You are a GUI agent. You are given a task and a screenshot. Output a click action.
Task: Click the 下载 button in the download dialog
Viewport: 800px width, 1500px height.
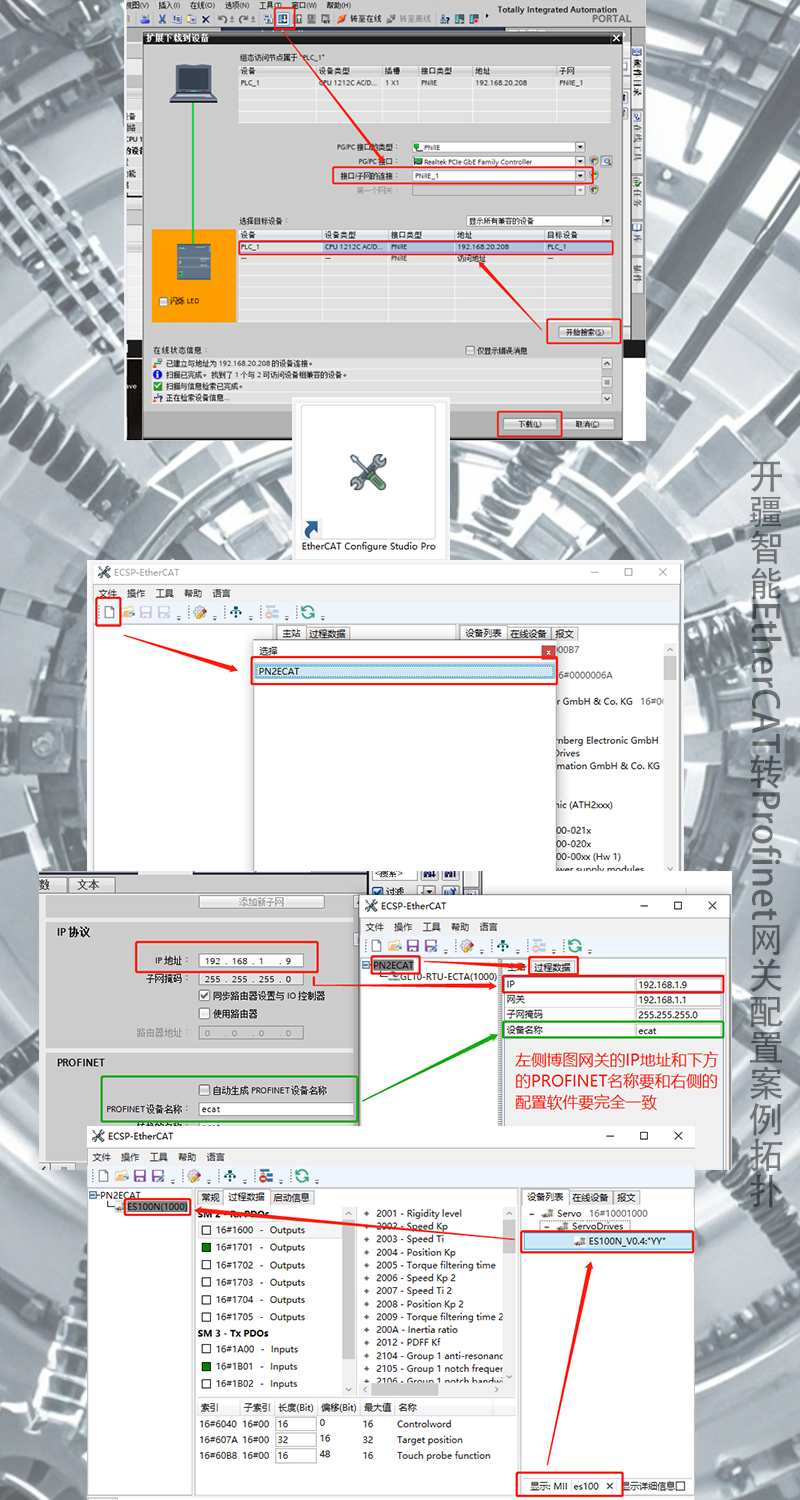point(529,424)
